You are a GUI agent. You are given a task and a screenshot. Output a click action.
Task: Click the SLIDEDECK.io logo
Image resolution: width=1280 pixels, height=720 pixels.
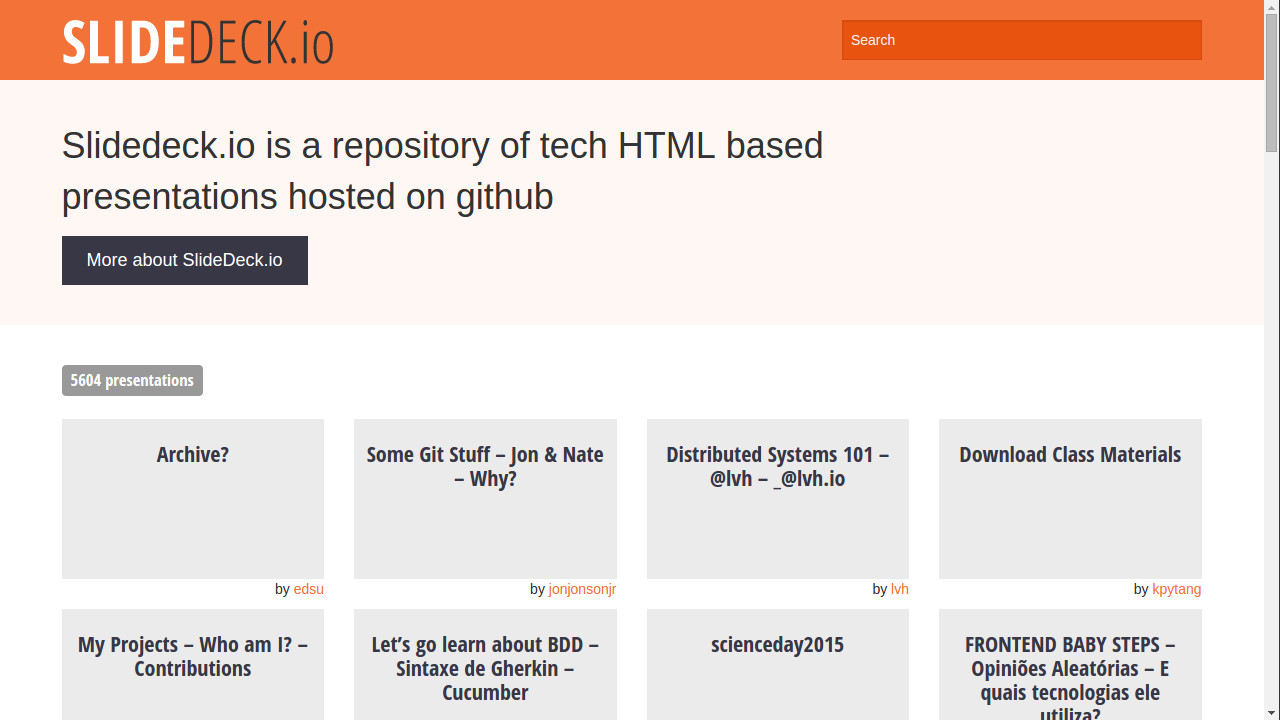point(198,42)
